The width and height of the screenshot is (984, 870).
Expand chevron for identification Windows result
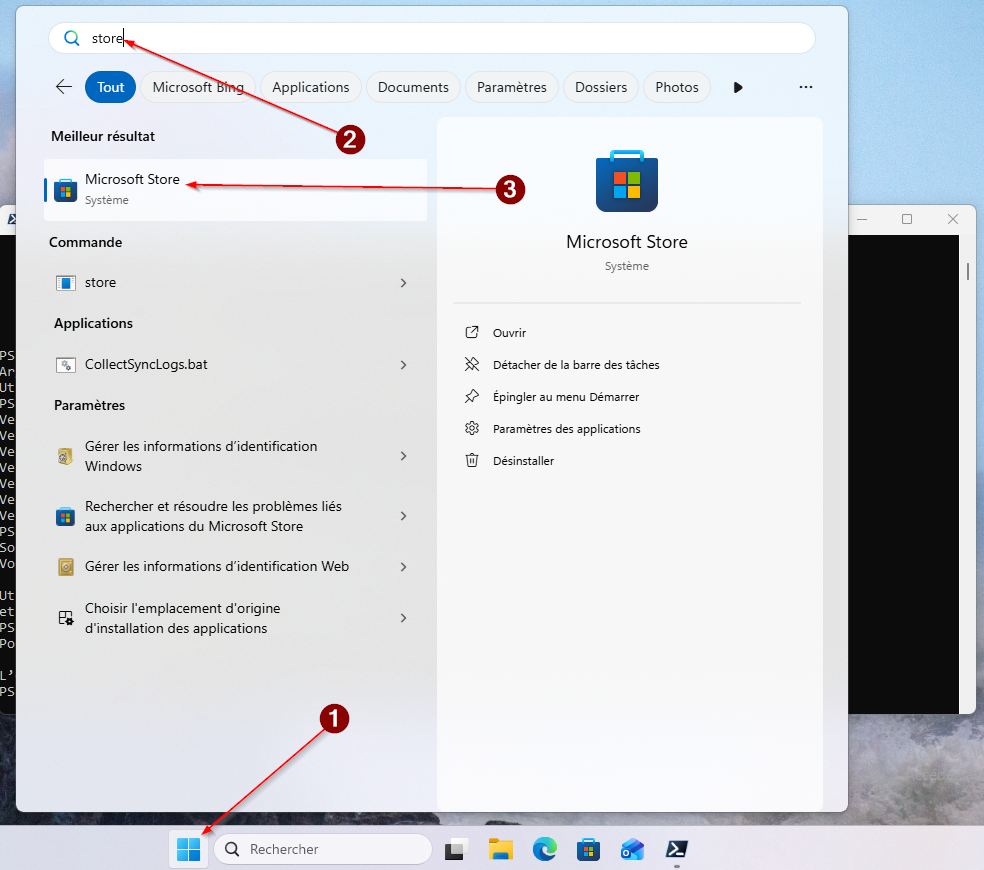click(x=404, y=456)
